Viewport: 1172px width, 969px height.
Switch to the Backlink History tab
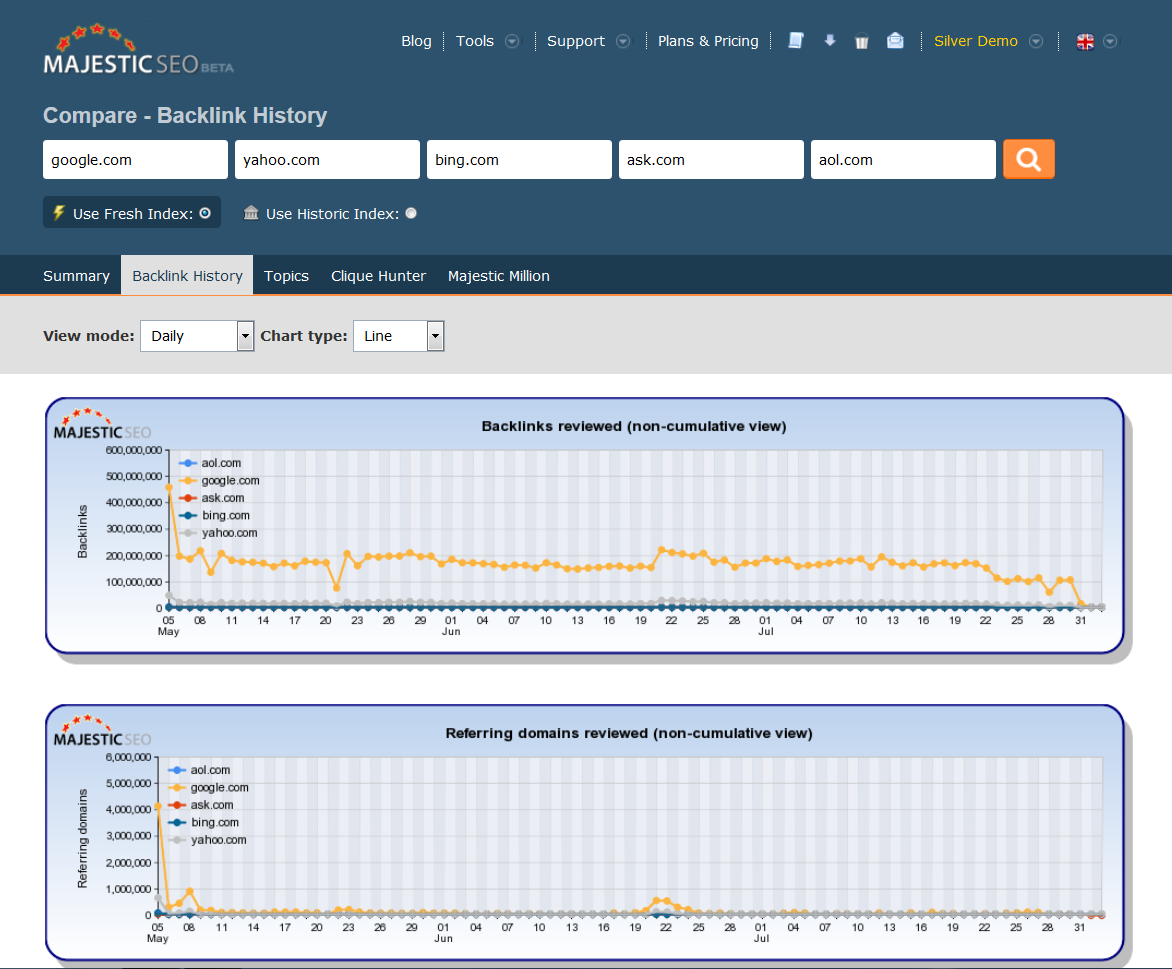click(188, 276)
